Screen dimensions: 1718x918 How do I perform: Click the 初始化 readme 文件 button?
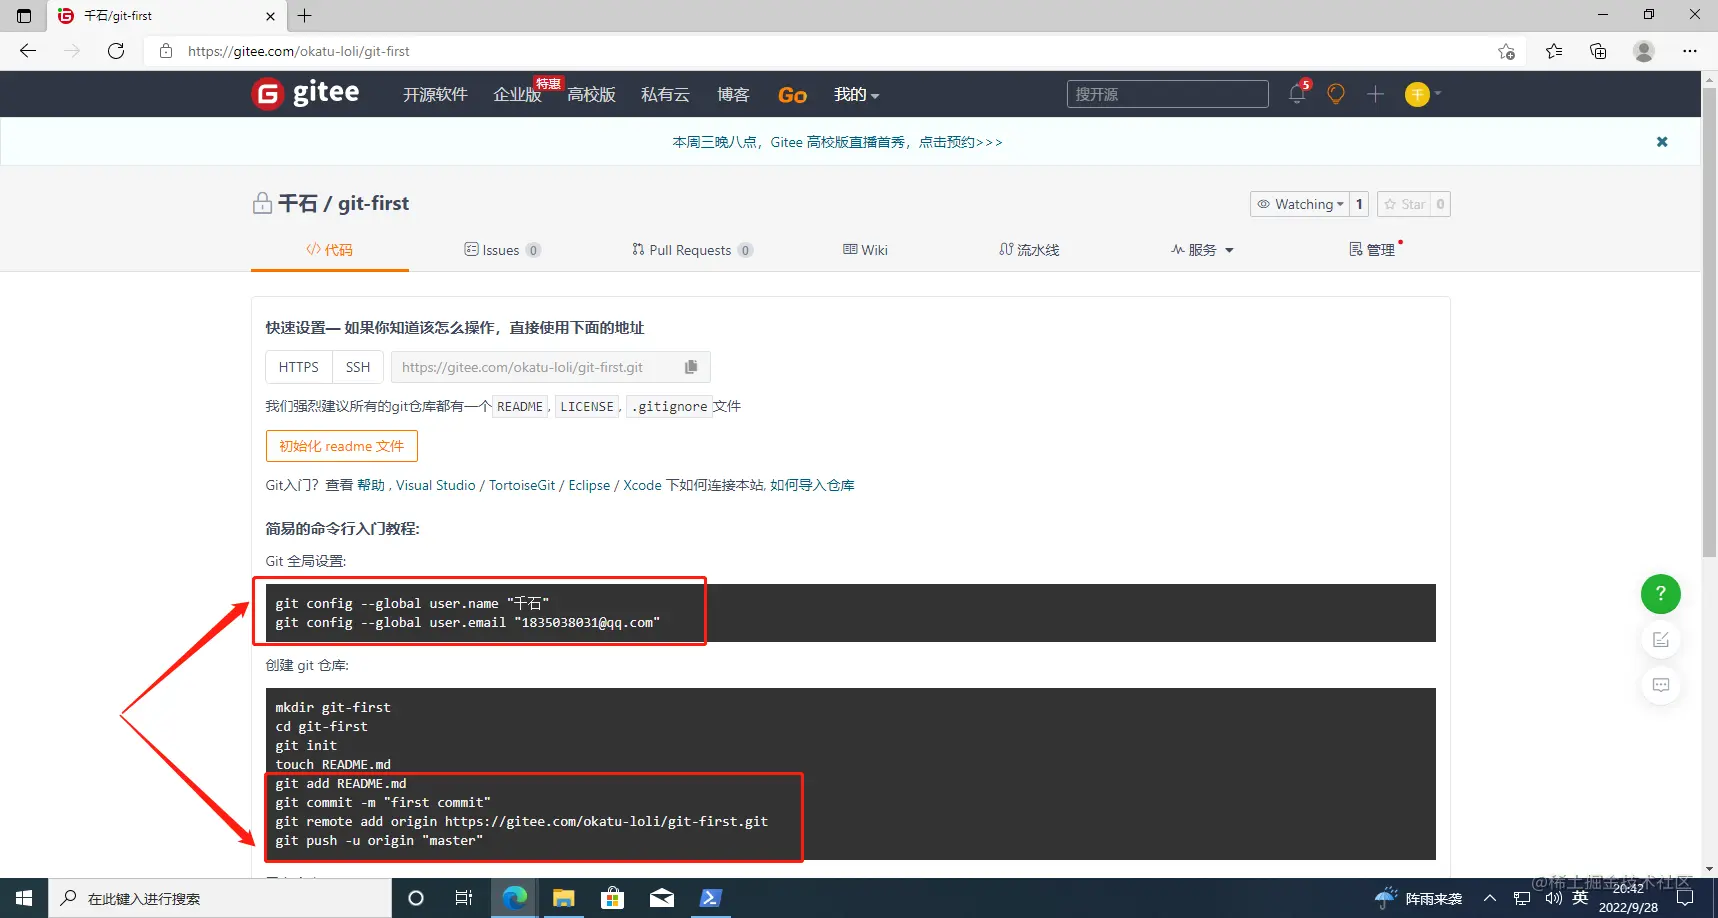point(341,445)
